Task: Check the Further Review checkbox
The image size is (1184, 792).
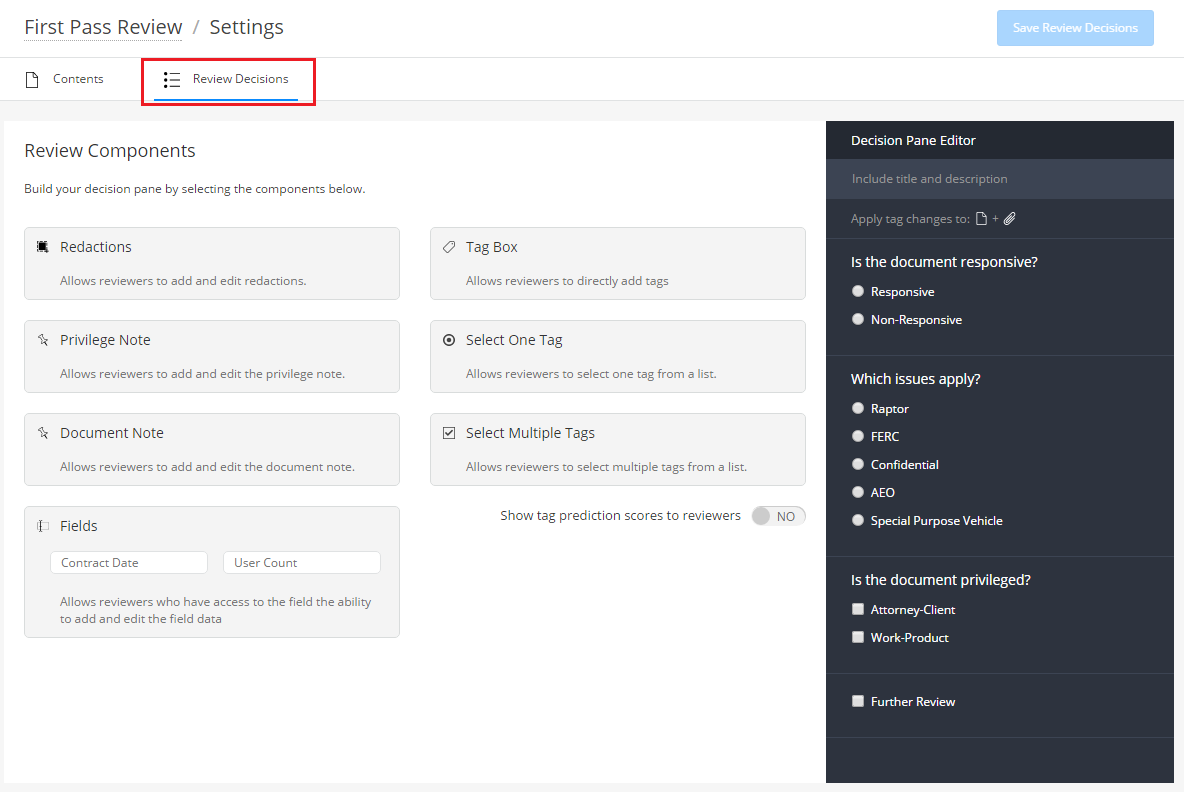Action: (858, 701)
